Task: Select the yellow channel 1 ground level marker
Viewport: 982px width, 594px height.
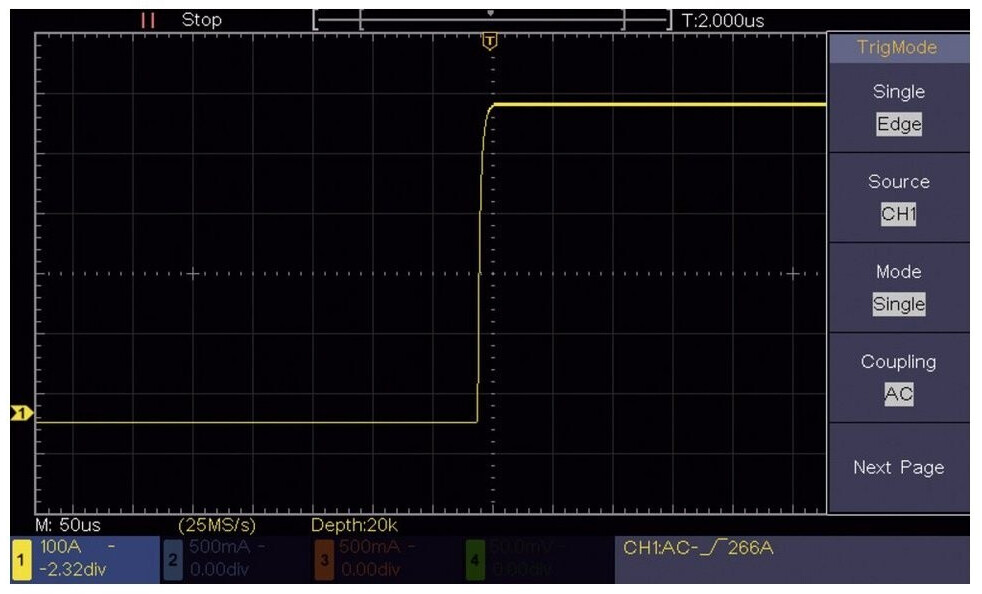Action: coord(21,413)
